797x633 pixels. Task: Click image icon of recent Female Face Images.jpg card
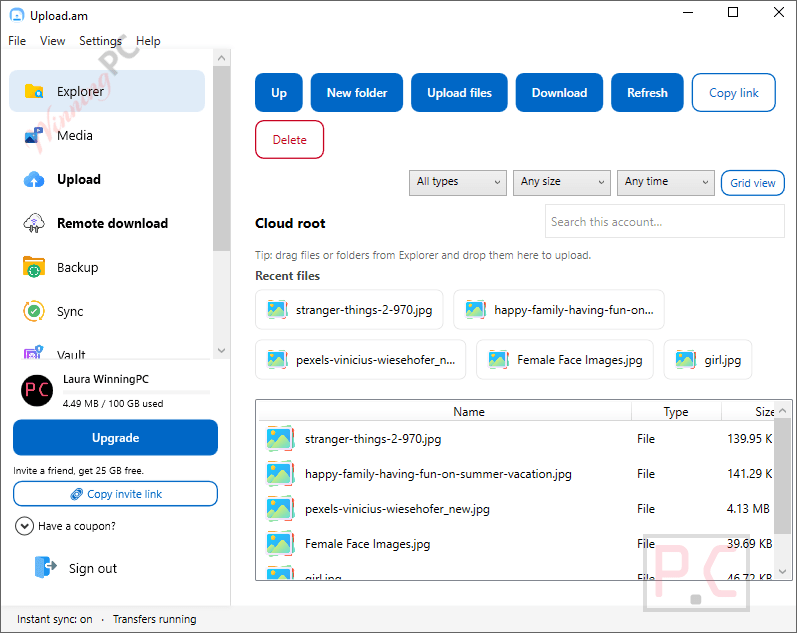[499, 359]
